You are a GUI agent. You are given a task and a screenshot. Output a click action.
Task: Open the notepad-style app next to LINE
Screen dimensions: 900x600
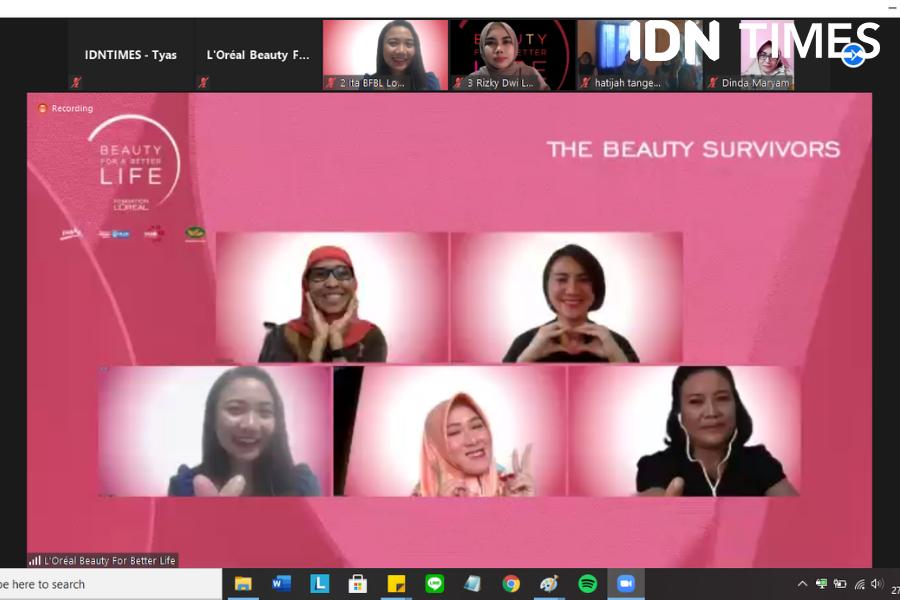pyautogui.click(x=472, y=584)
